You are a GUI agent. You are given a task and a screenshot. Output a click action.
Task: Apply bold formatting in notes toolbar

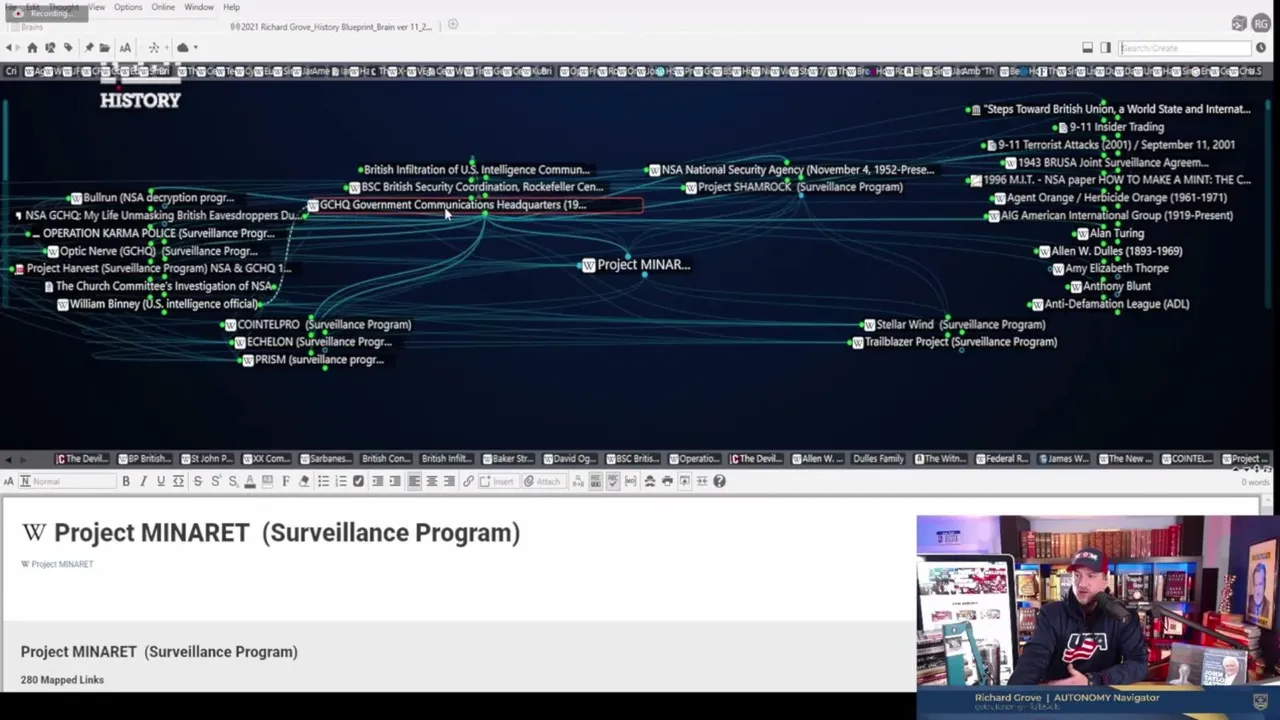pos(126,481)
